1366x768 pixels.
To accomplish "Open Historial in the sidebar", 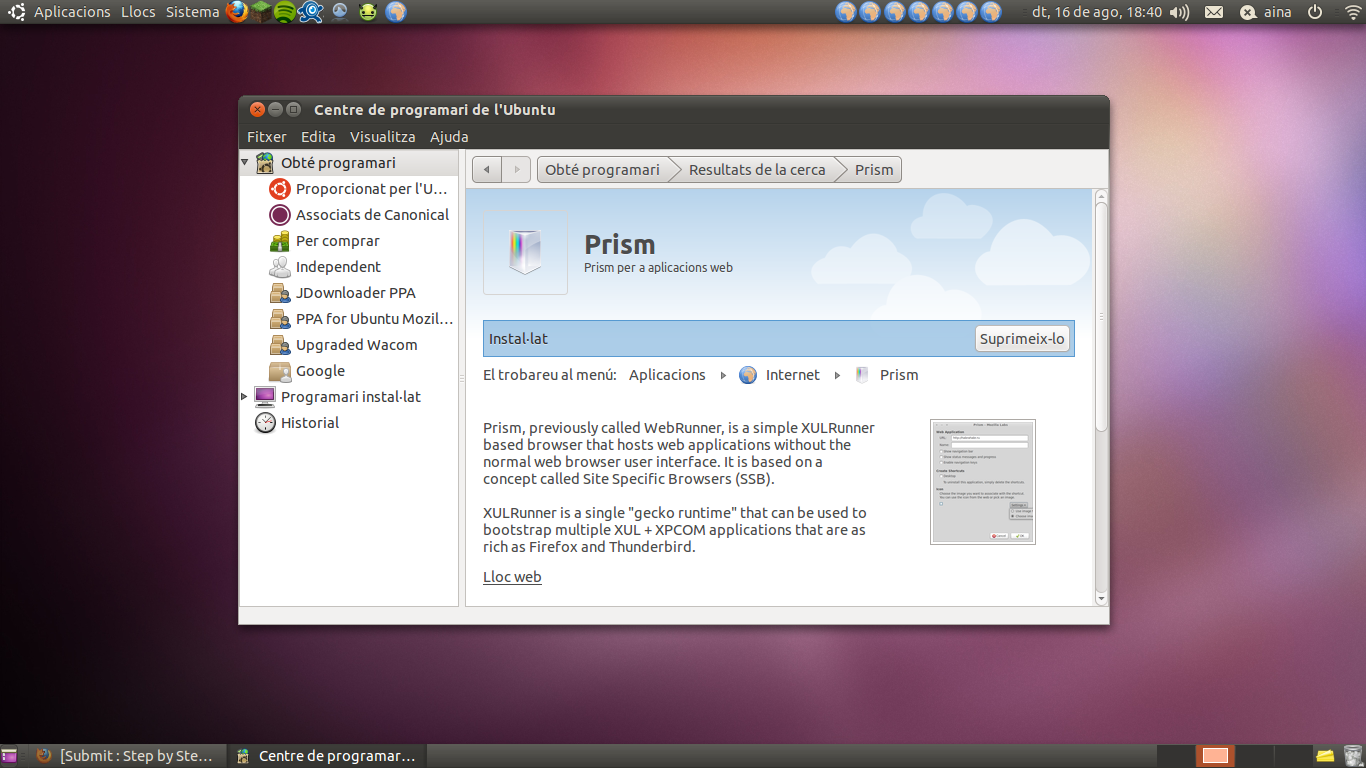I will click(297, 422).
